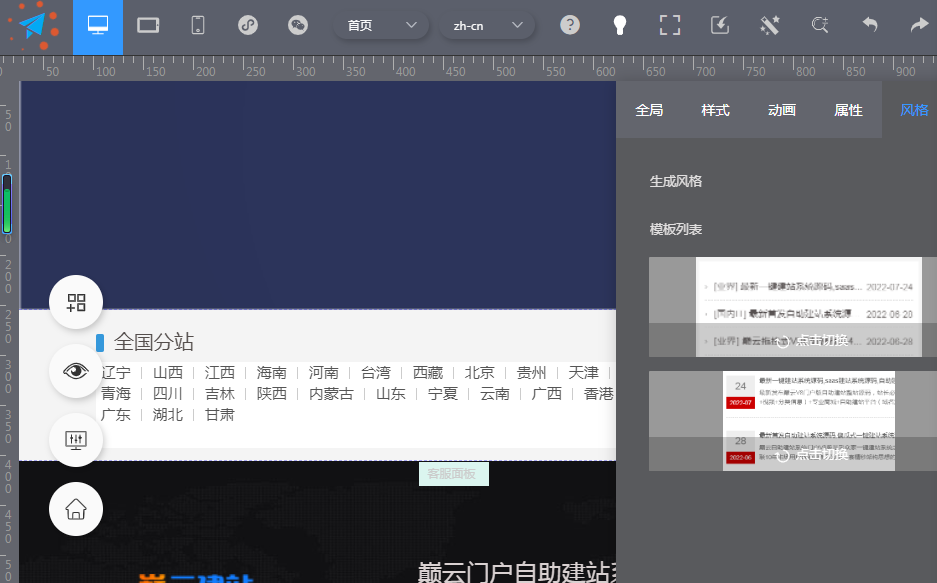Select the 辽宁 province link
The image size is (937, 583).
(x=116, y=372)
